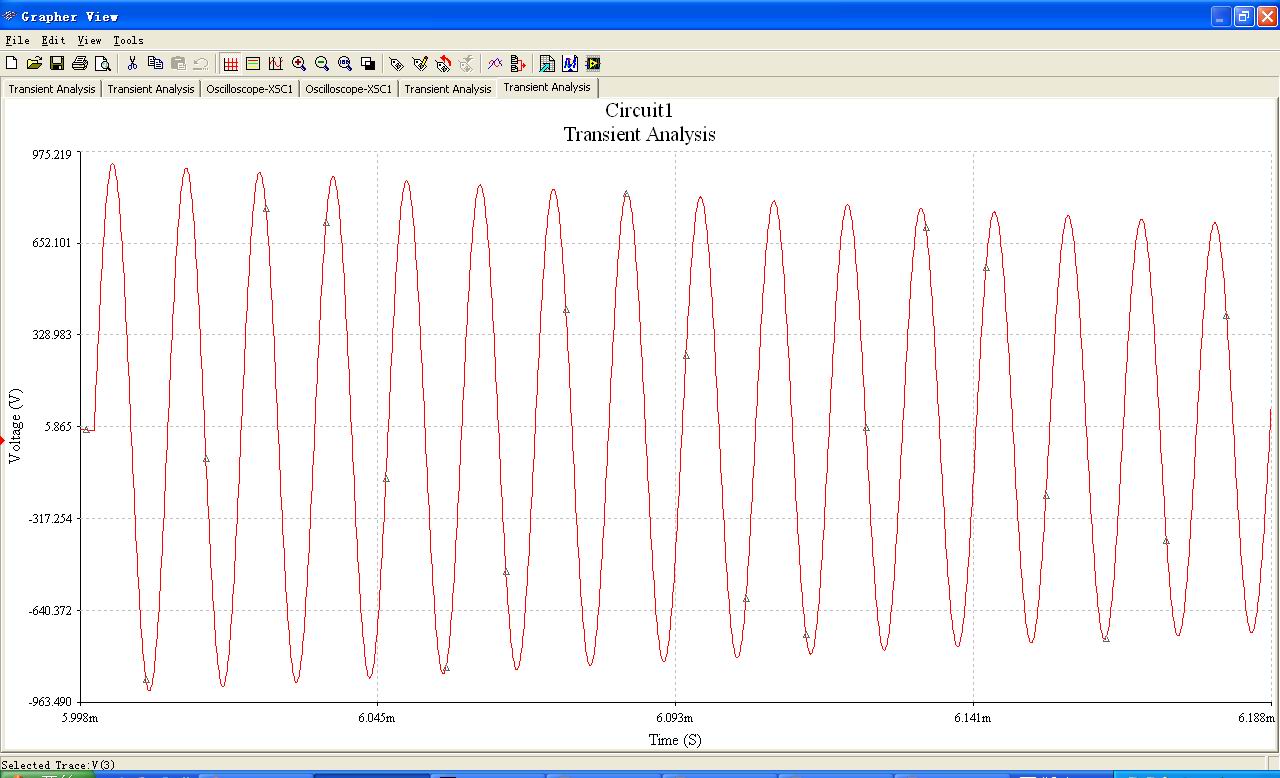Switch to the first Transient Analysis tab

52,89
